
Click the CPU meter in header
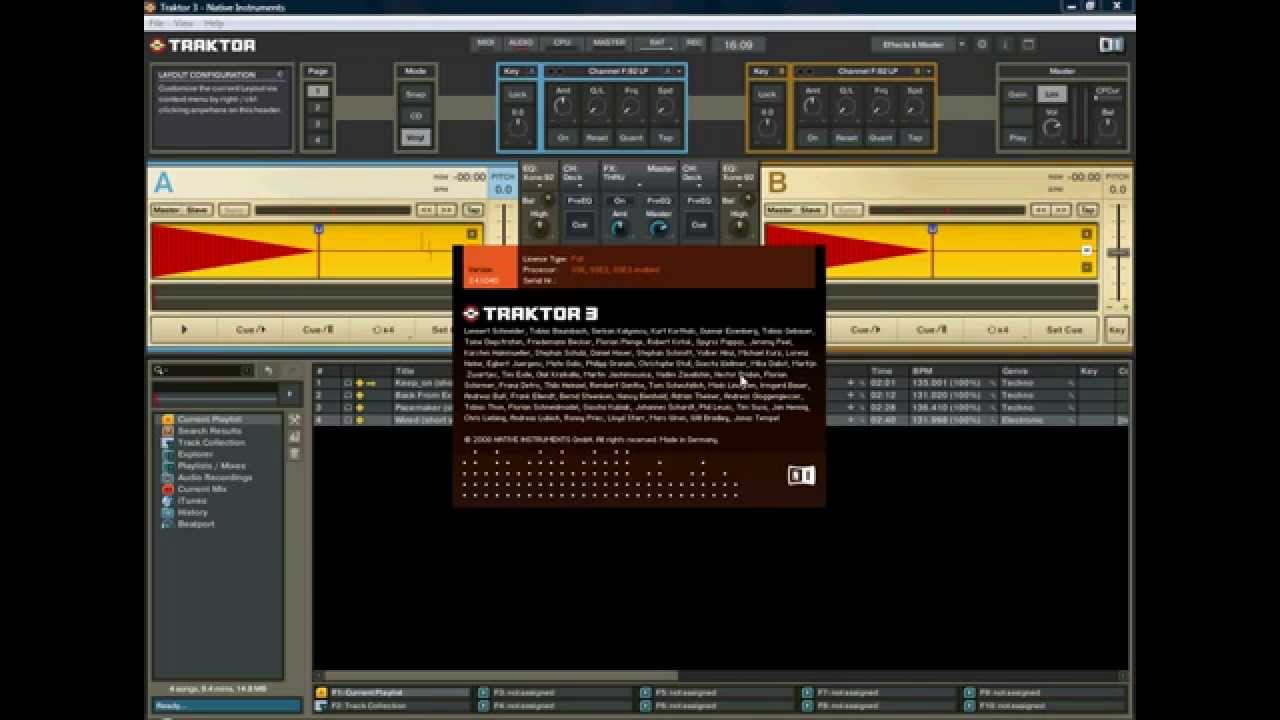click(x=562, y=44)
